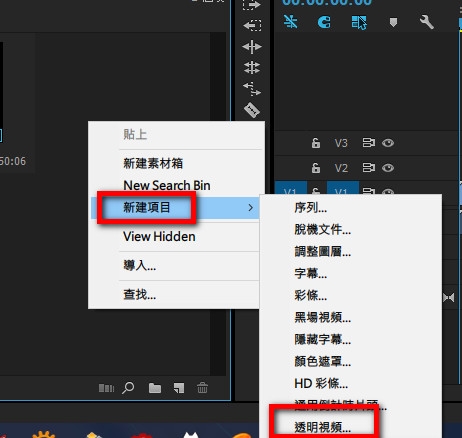Open the 新建項目 menu entry
Image resolution: width=462 pixels, height=438 pixels.
click(x=175, y=208)
